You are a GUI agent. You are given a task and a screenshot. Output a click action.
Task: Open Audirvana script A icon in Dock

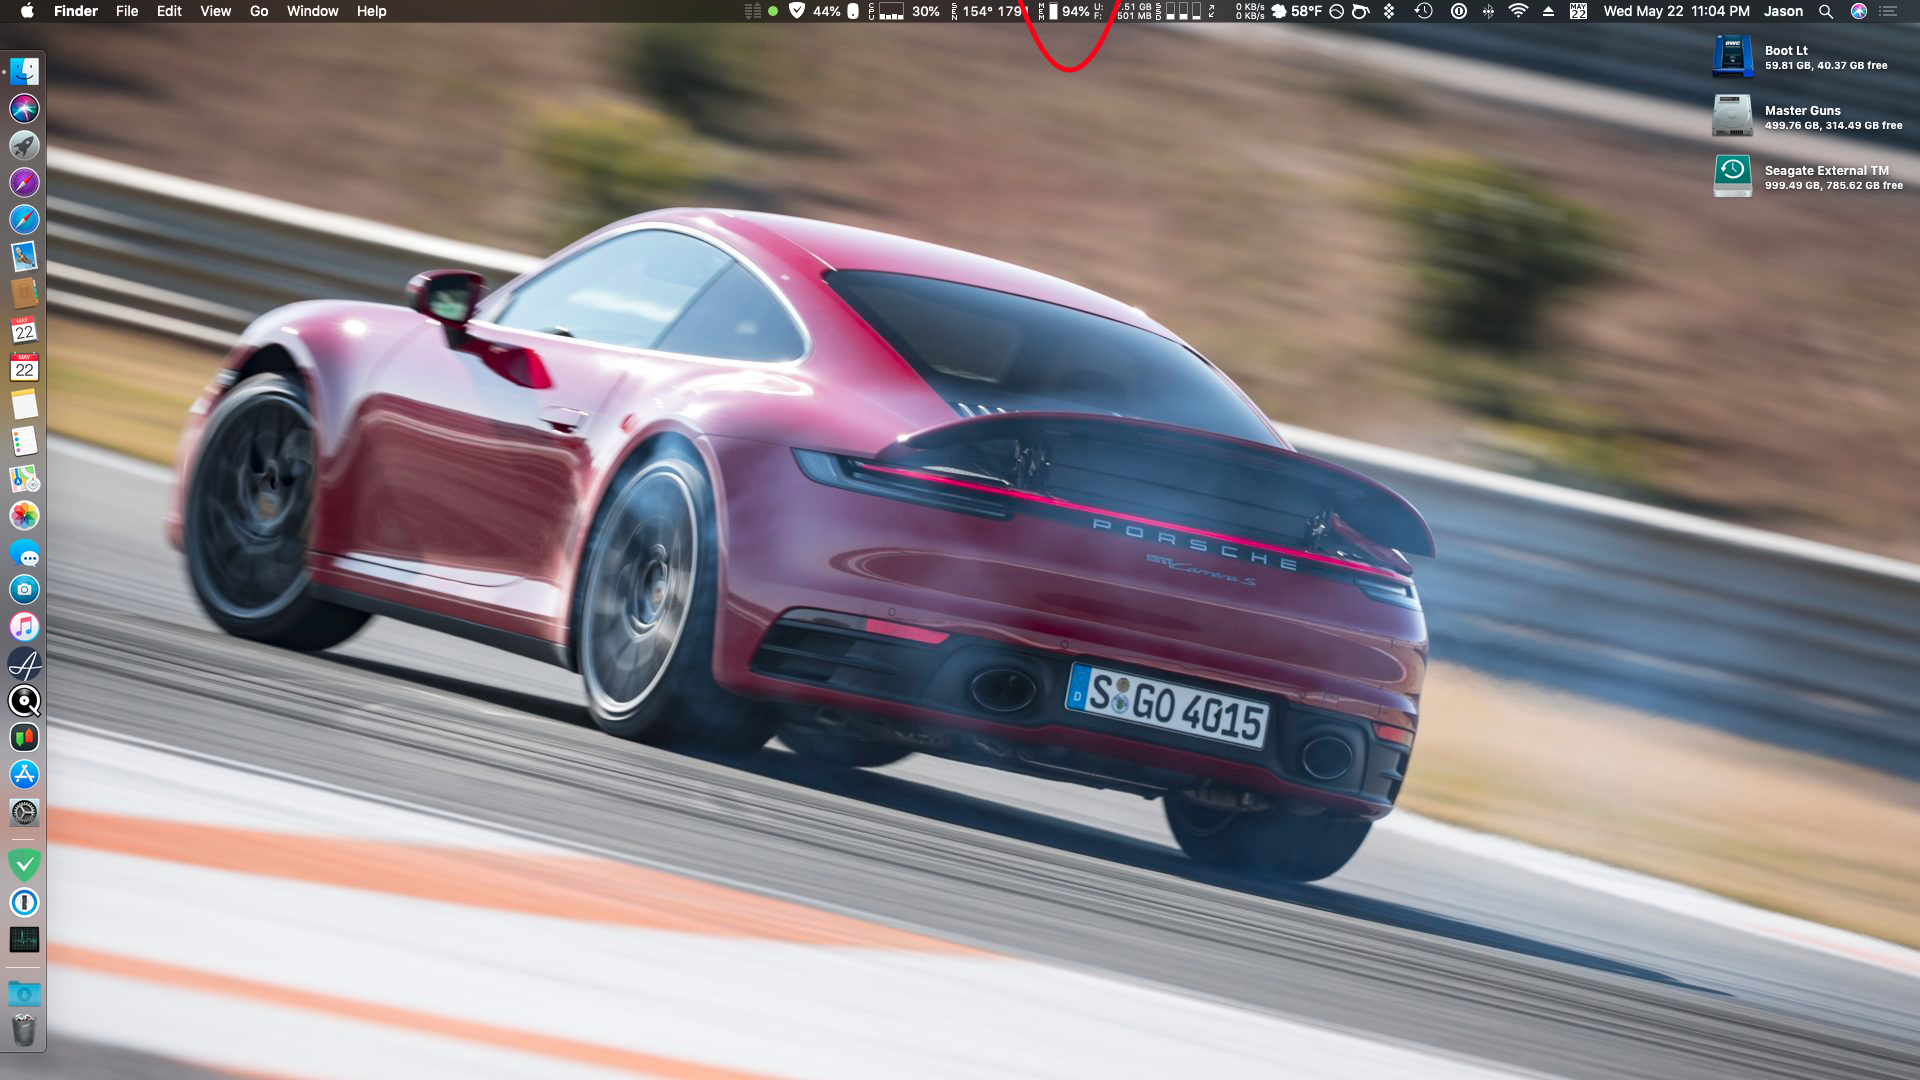tap(24, 663)
